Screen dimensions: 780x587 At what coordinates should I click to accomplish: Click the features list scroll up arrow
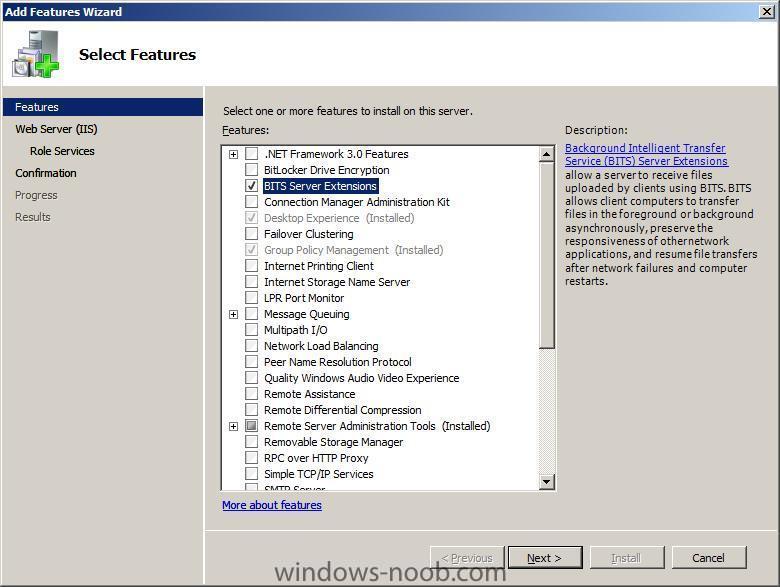point(546,154)
